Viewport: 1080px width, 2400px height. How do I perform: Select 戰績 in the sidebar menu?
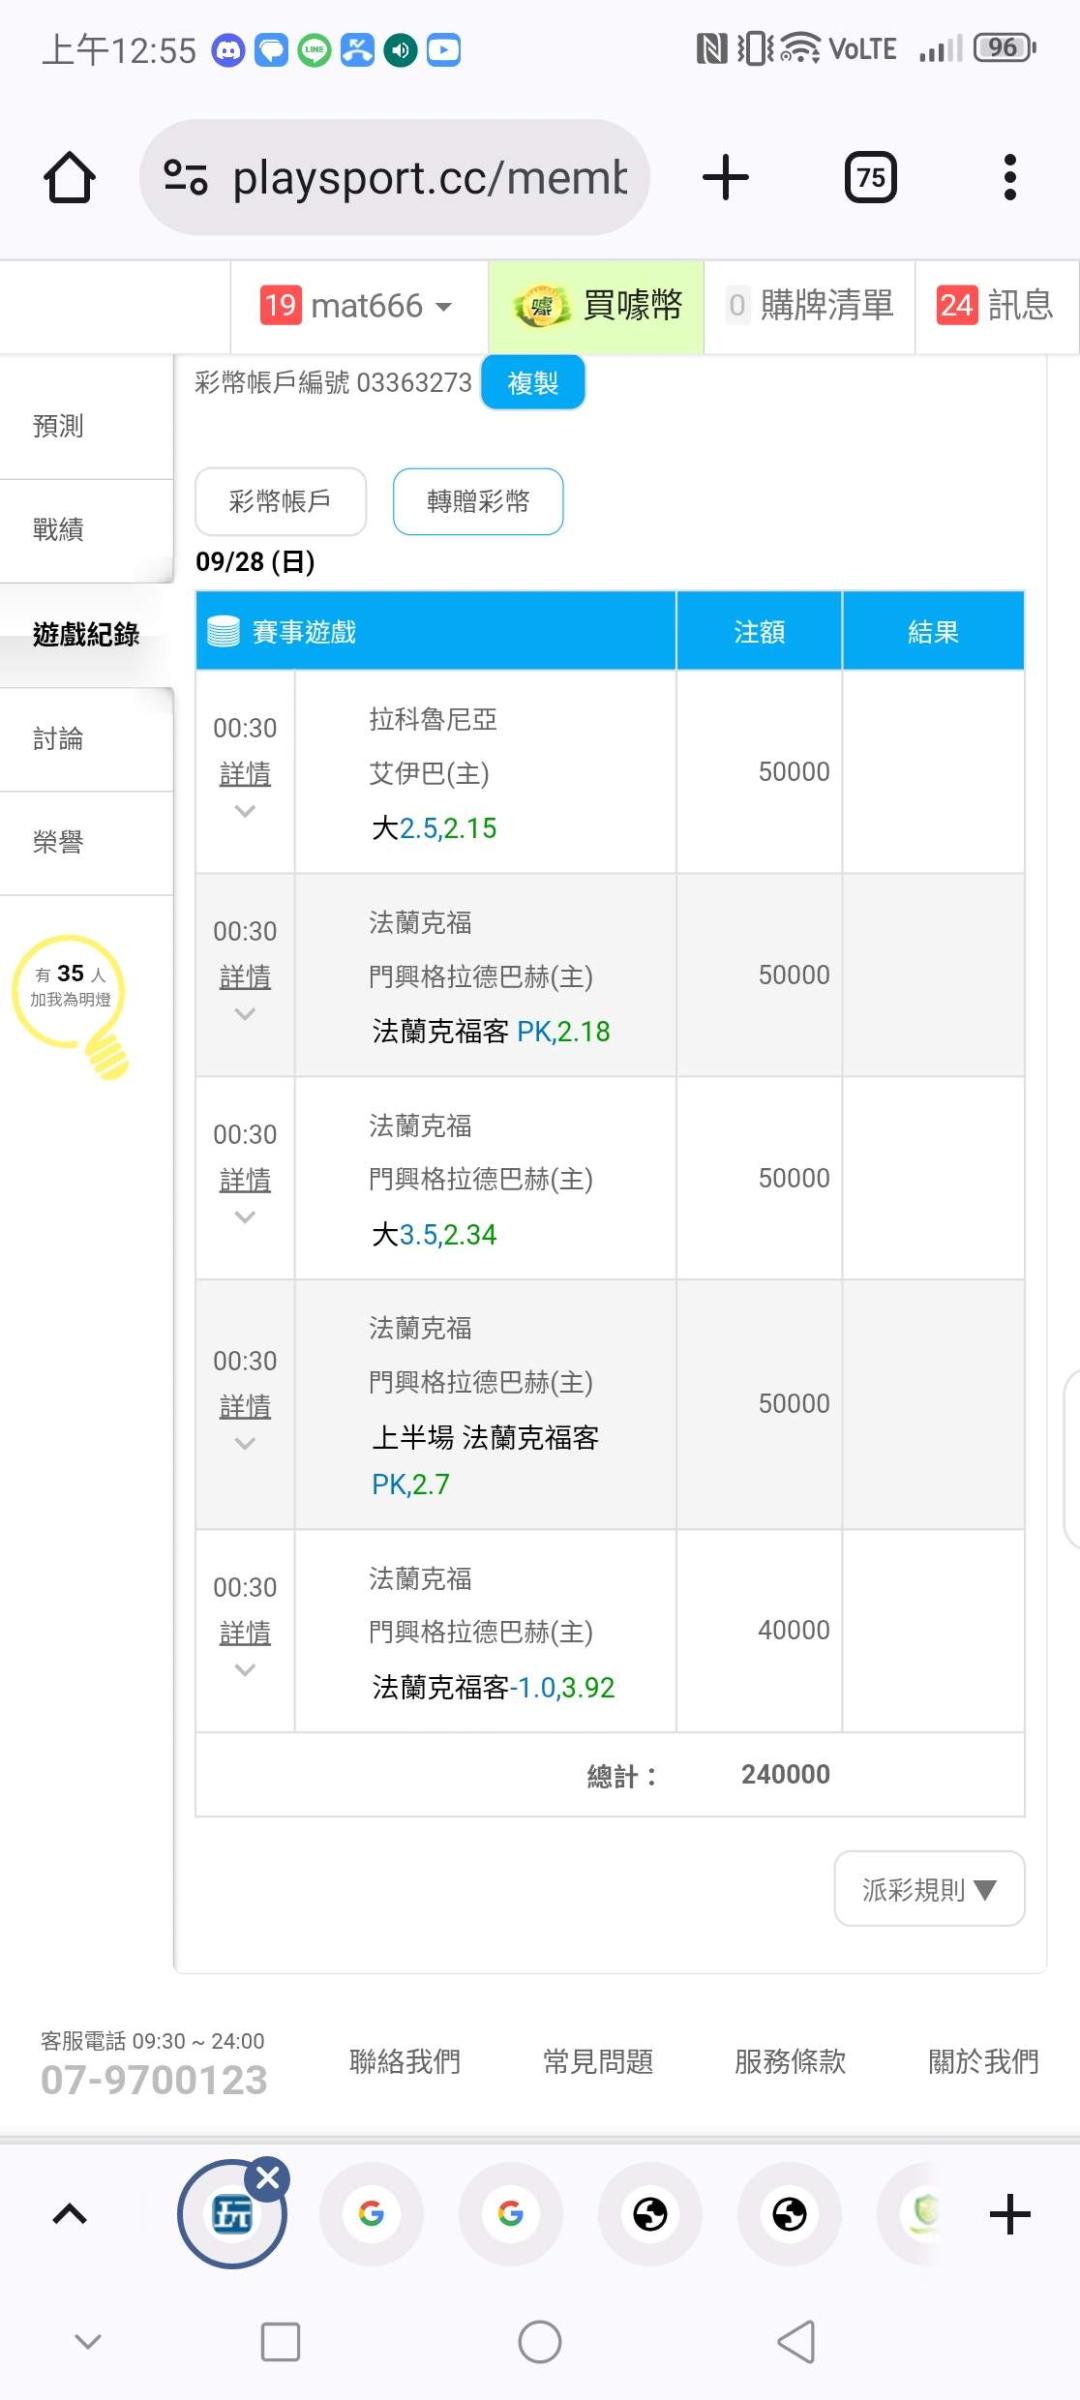coord(58,530)
